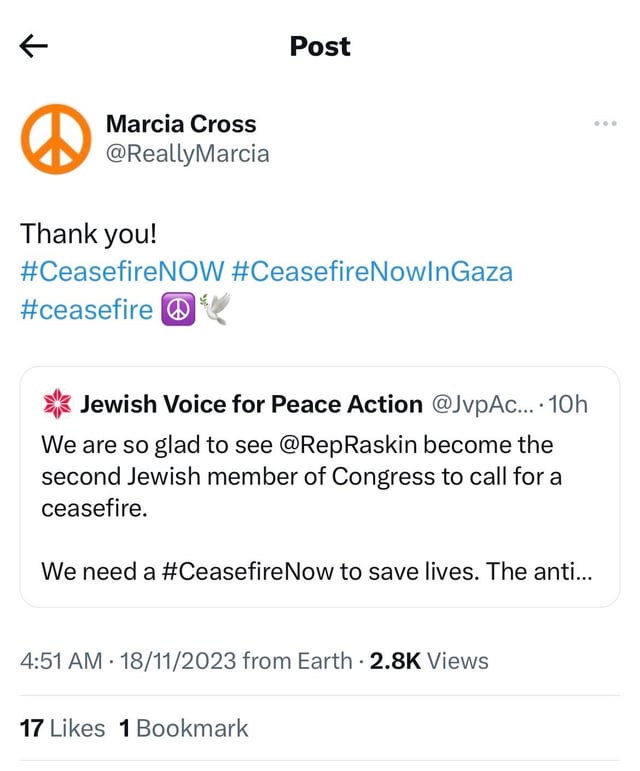Open Marcia Cross profile name
The width and height of the screenshot is (640, 771).
[x=181, y=124]
